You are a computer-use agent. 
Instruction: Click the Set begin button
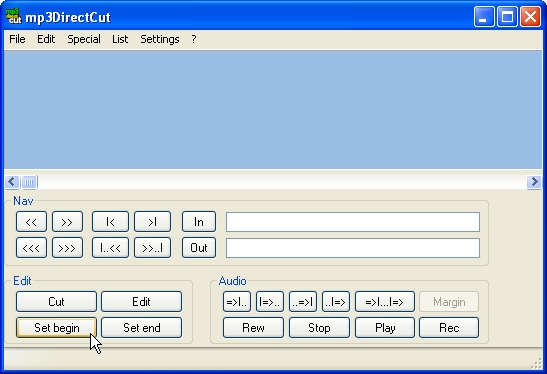56,328
